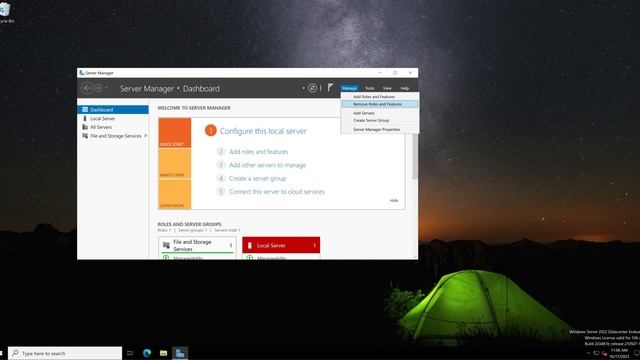Select Create Server Group in Manage menu

(x=380, y=120)
